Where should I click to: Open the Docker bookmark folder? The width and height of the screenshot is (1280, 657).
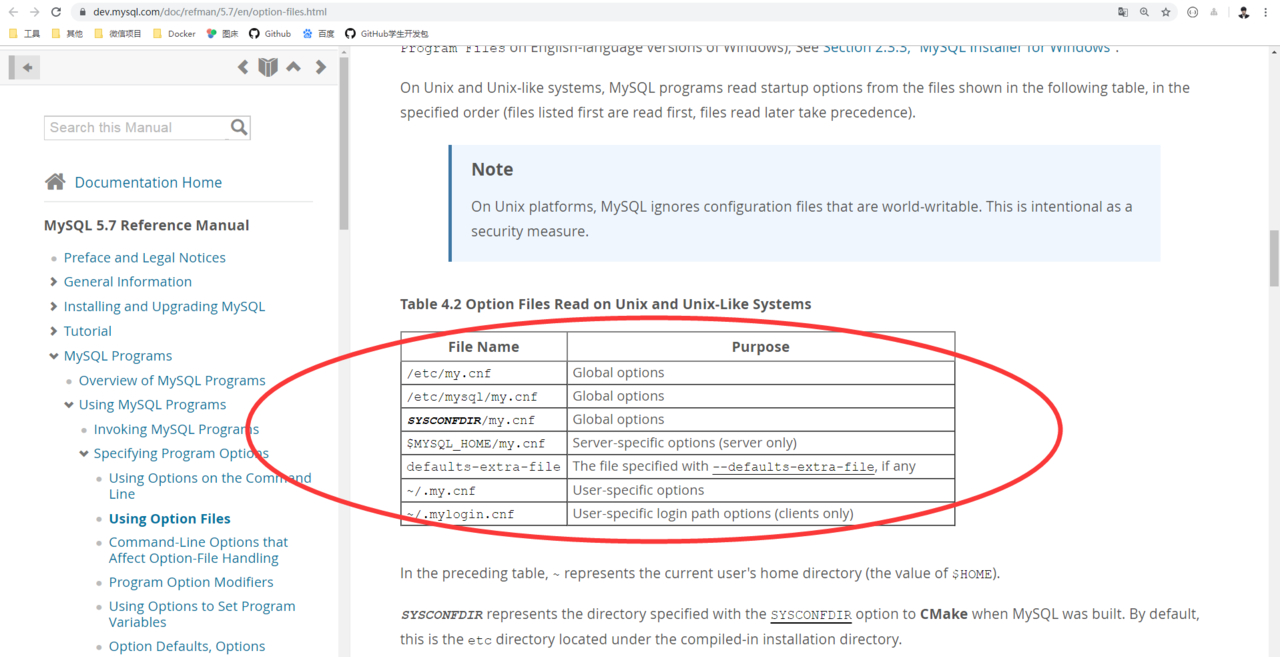tap(173, 33)
